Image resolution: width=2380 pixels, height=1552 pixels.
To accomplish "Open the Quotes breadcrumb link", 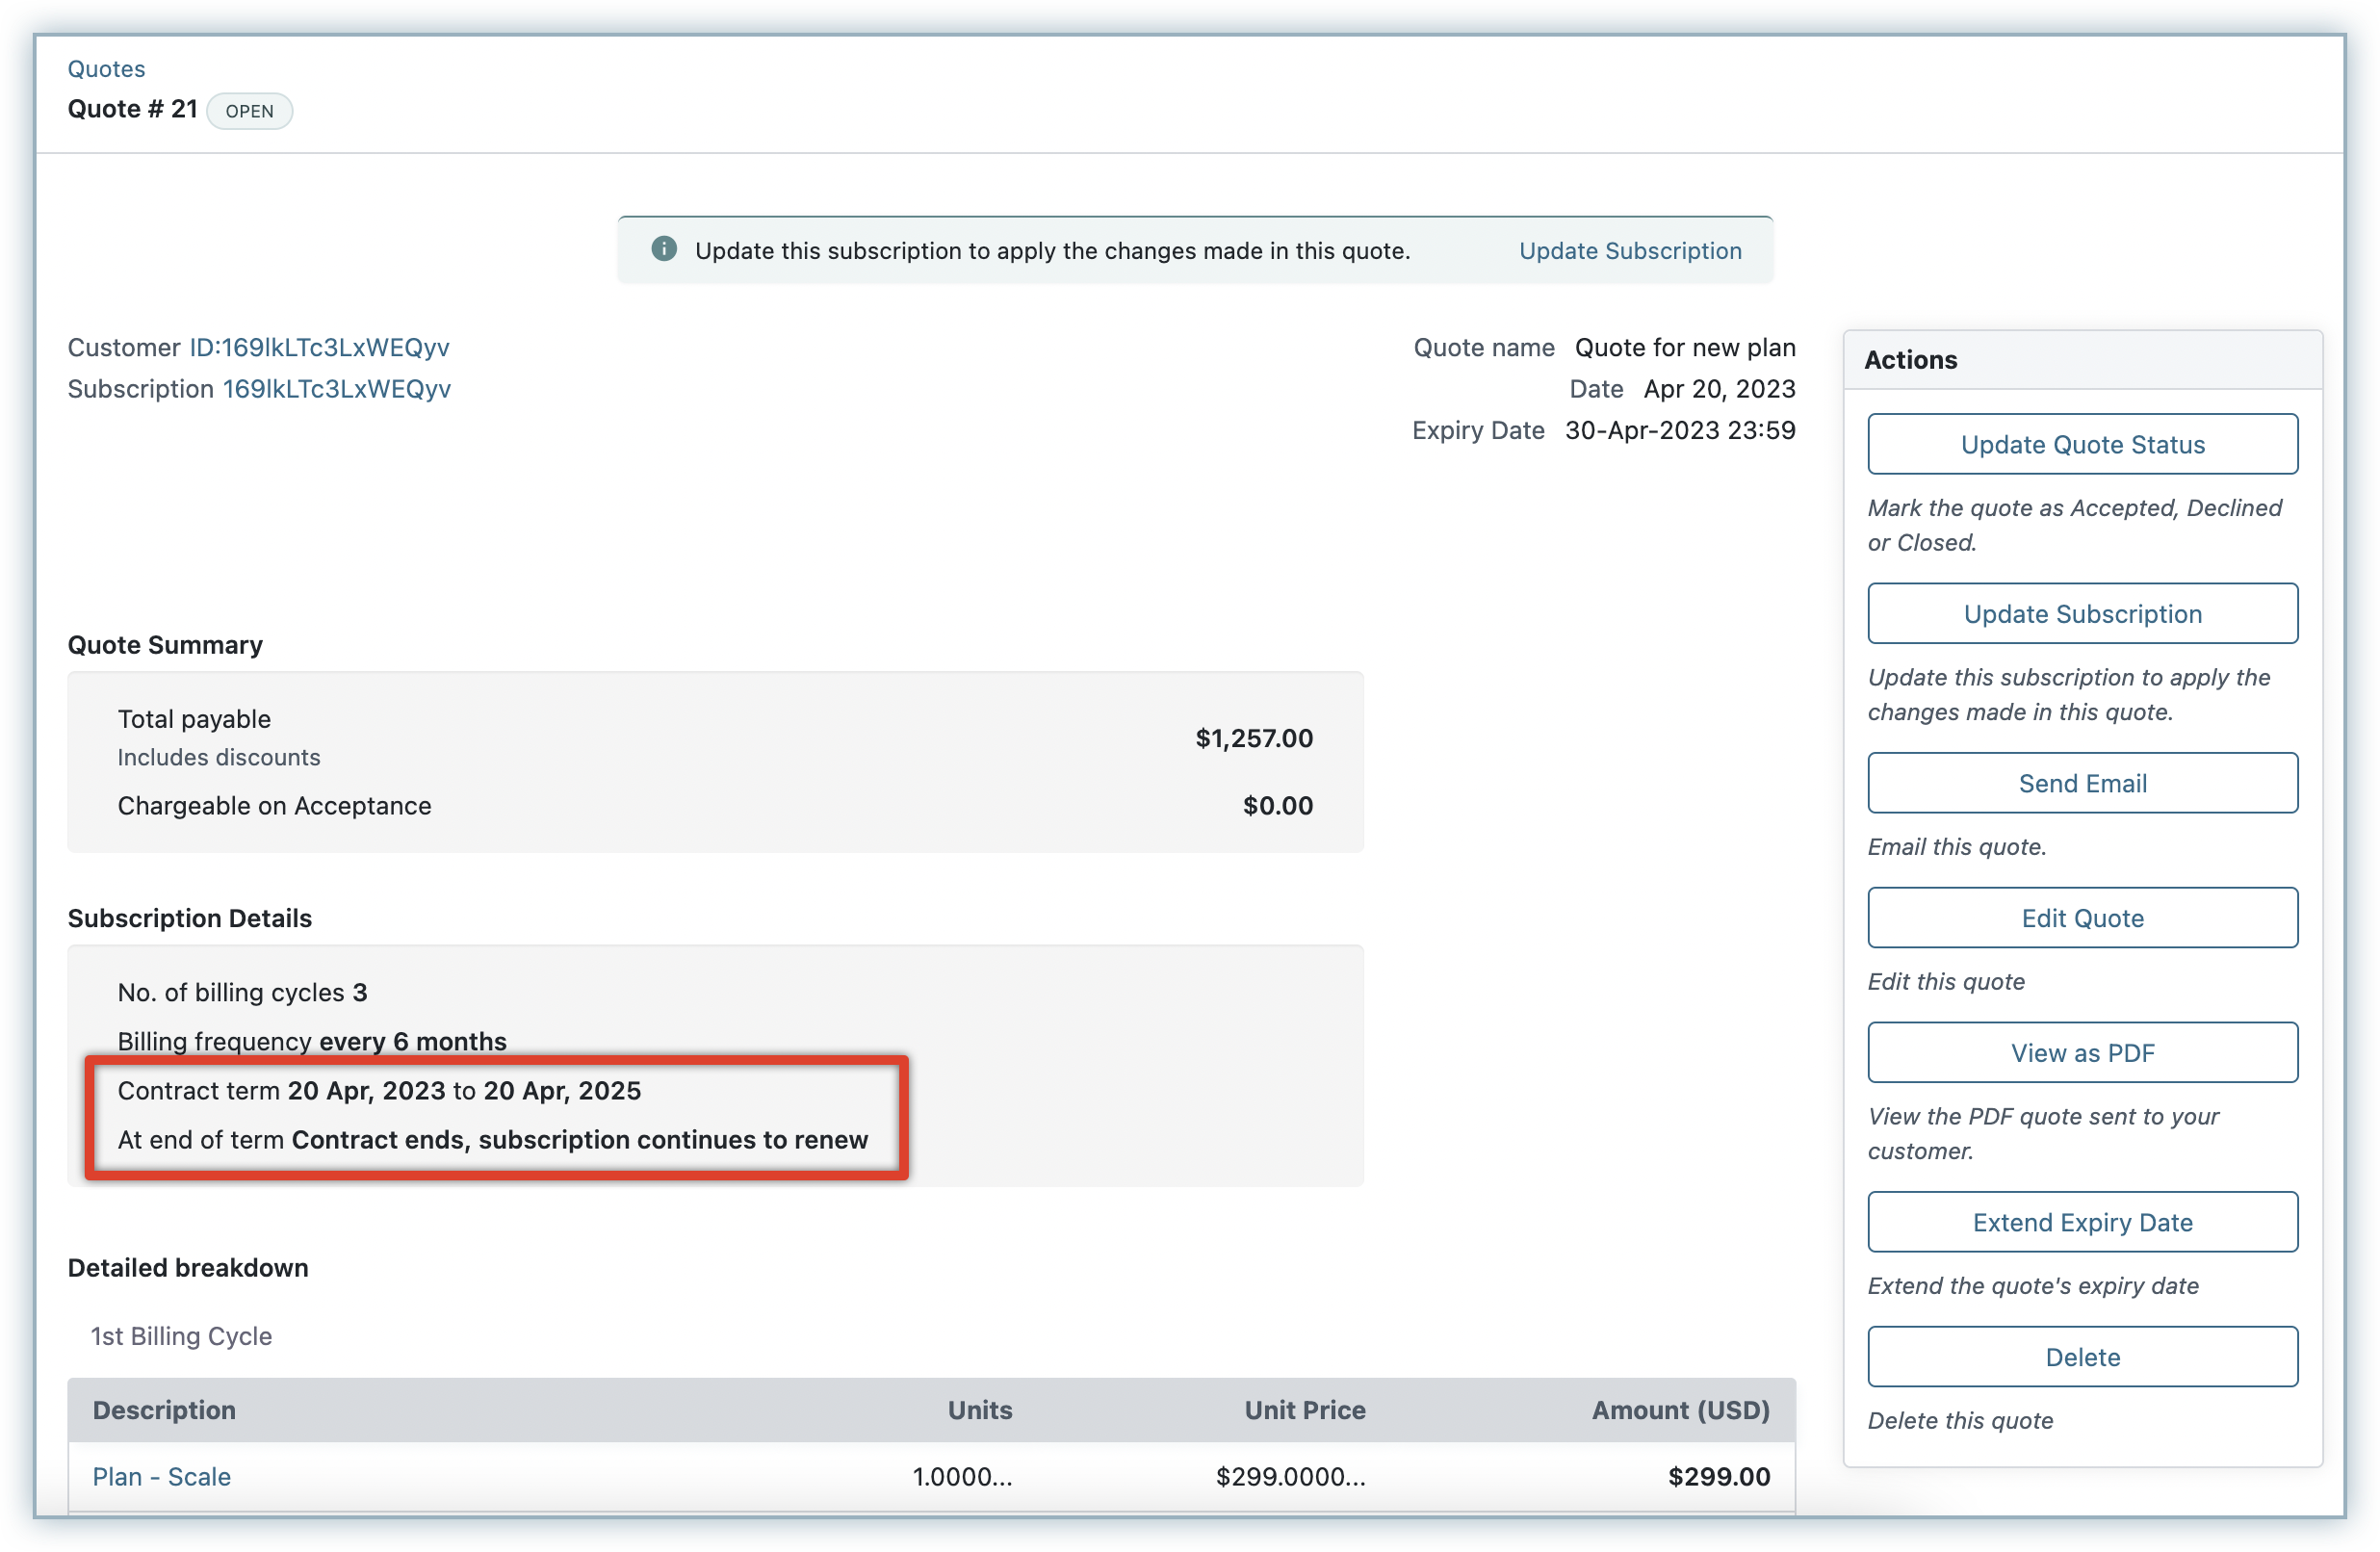I will point(106,69).
